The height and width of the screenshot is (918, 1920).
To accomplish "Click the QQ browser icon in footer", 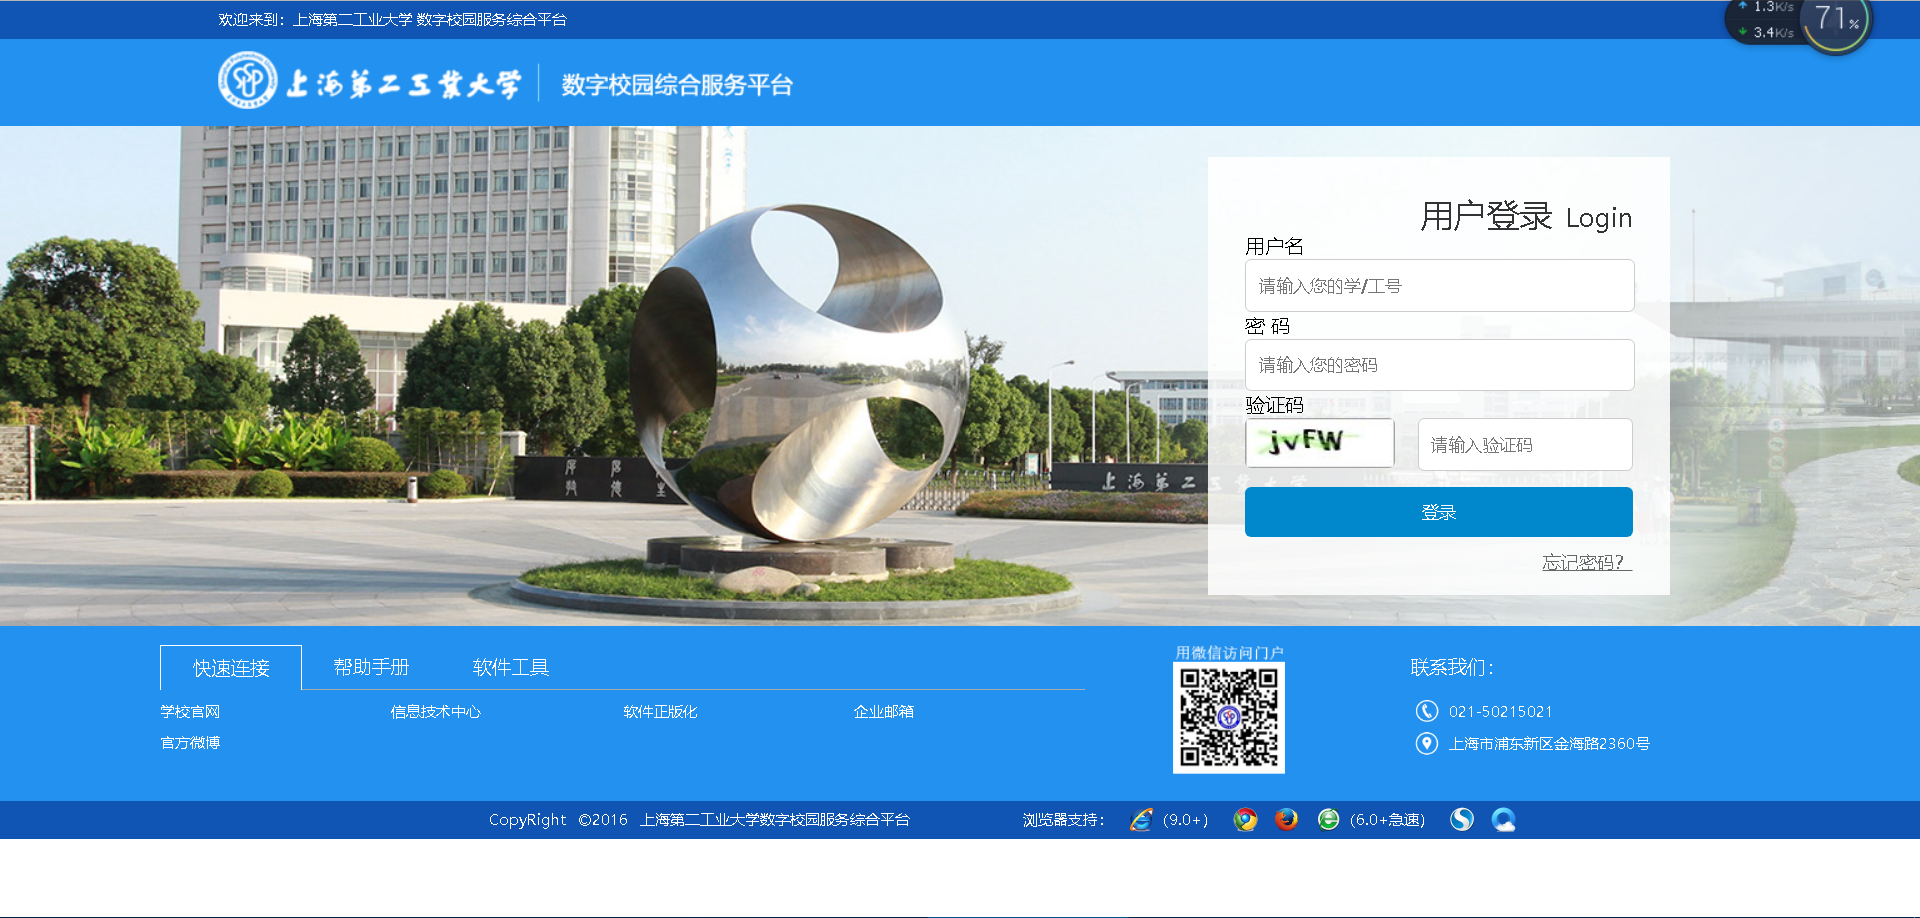I will click(1503, 820).
